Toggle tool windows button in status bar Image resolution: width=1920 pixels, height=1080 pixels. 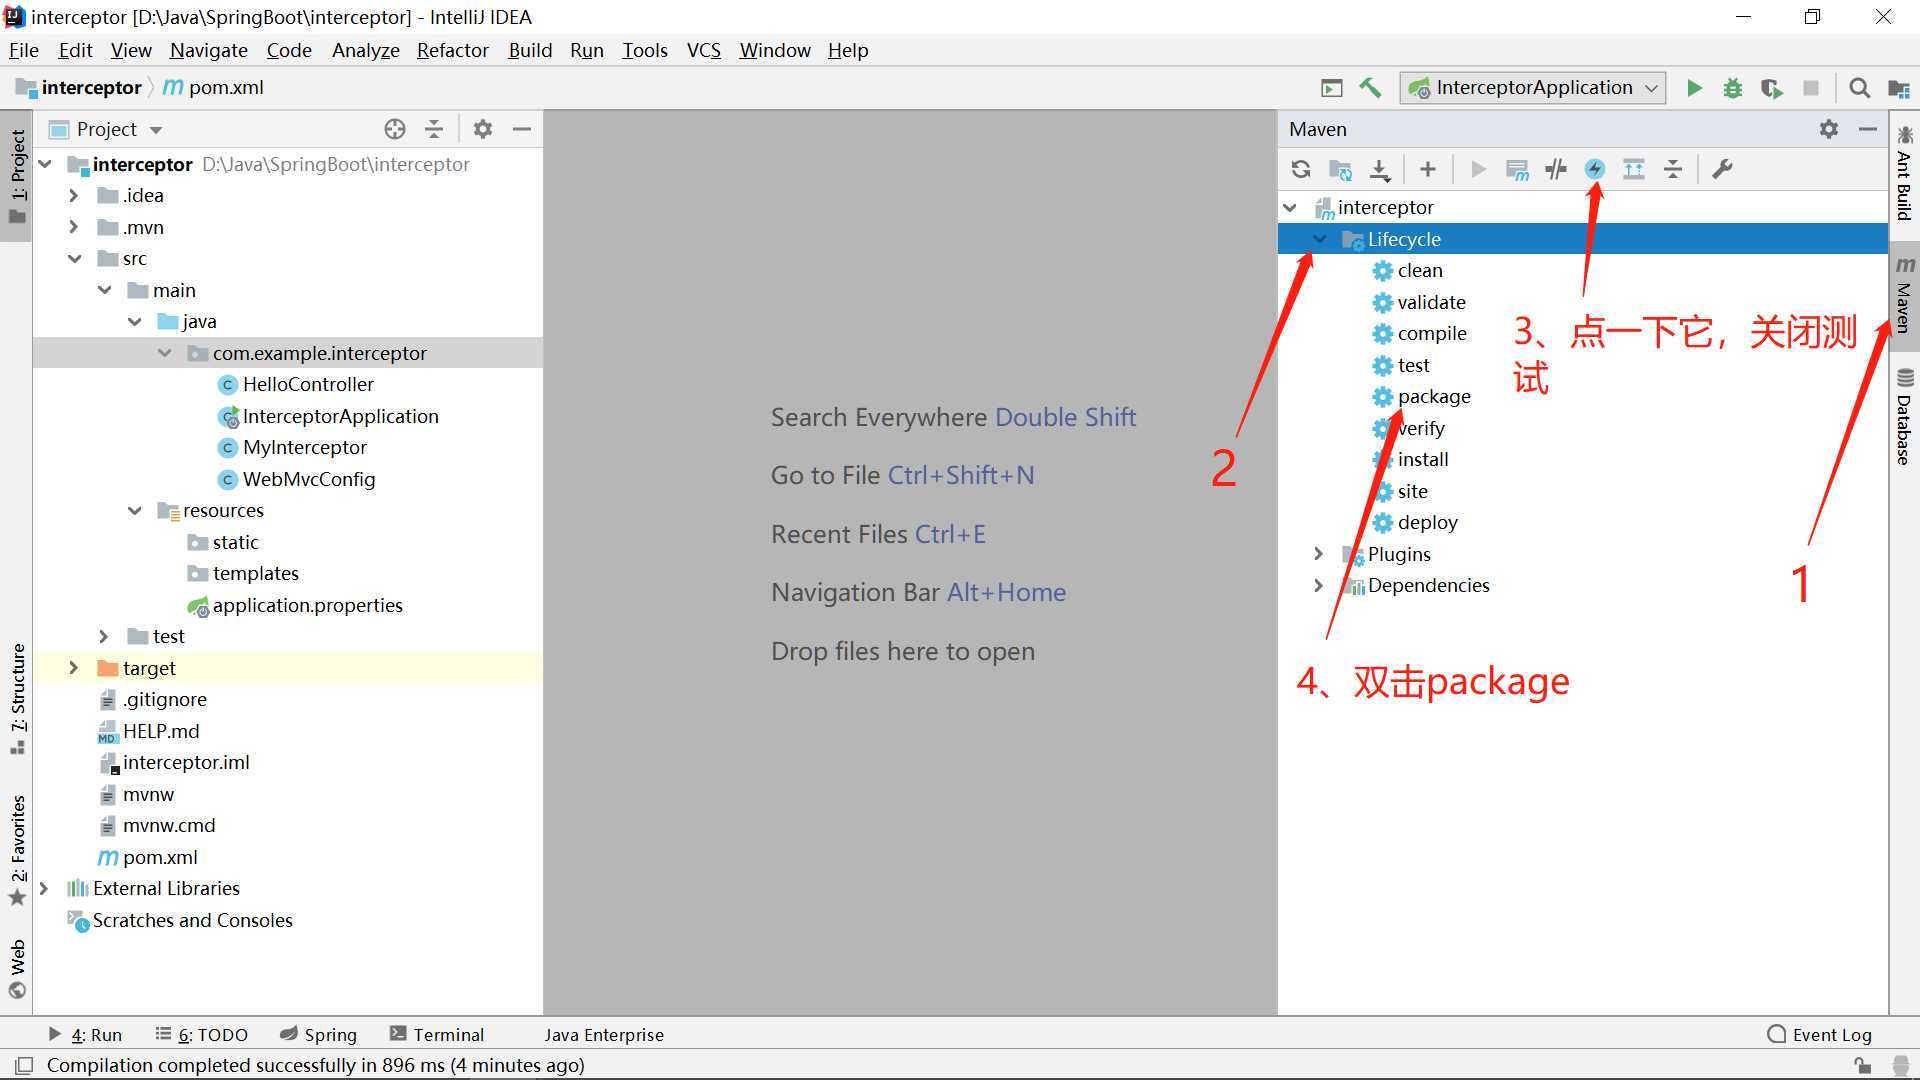click(25, 1065)
